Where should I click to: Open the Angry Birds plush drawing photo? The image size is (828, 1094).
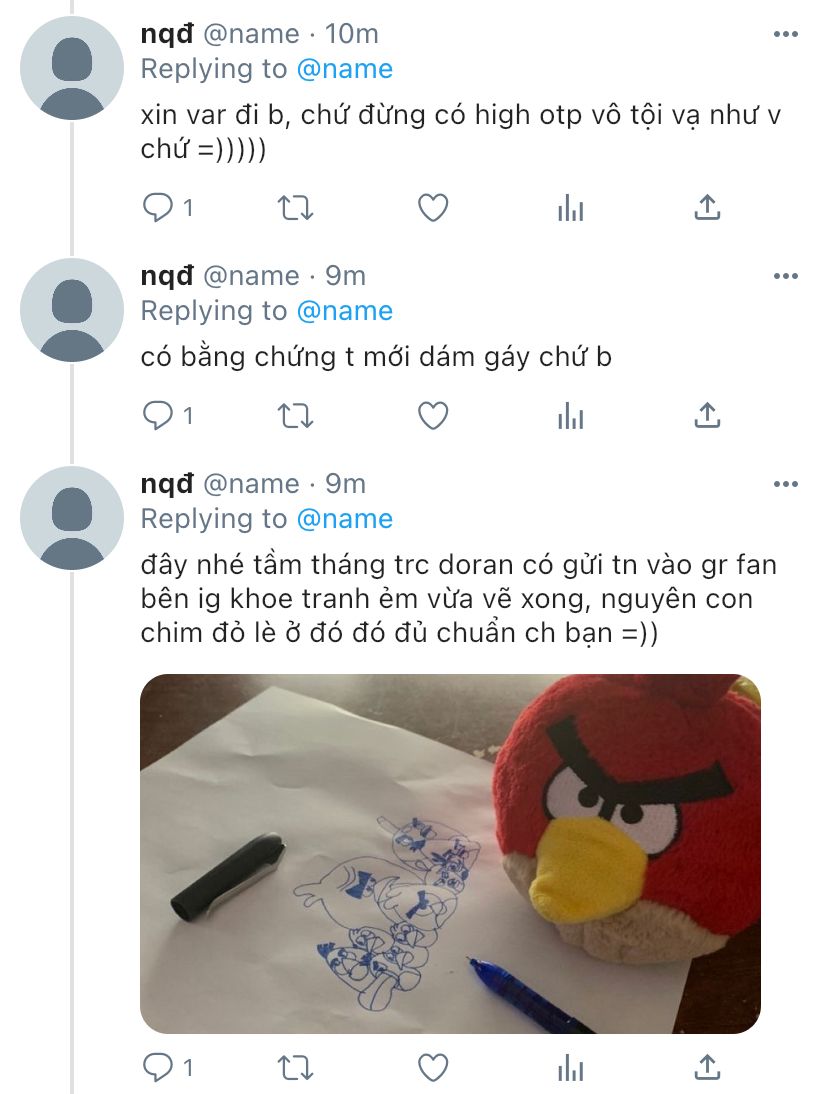(x=450, y=853)
